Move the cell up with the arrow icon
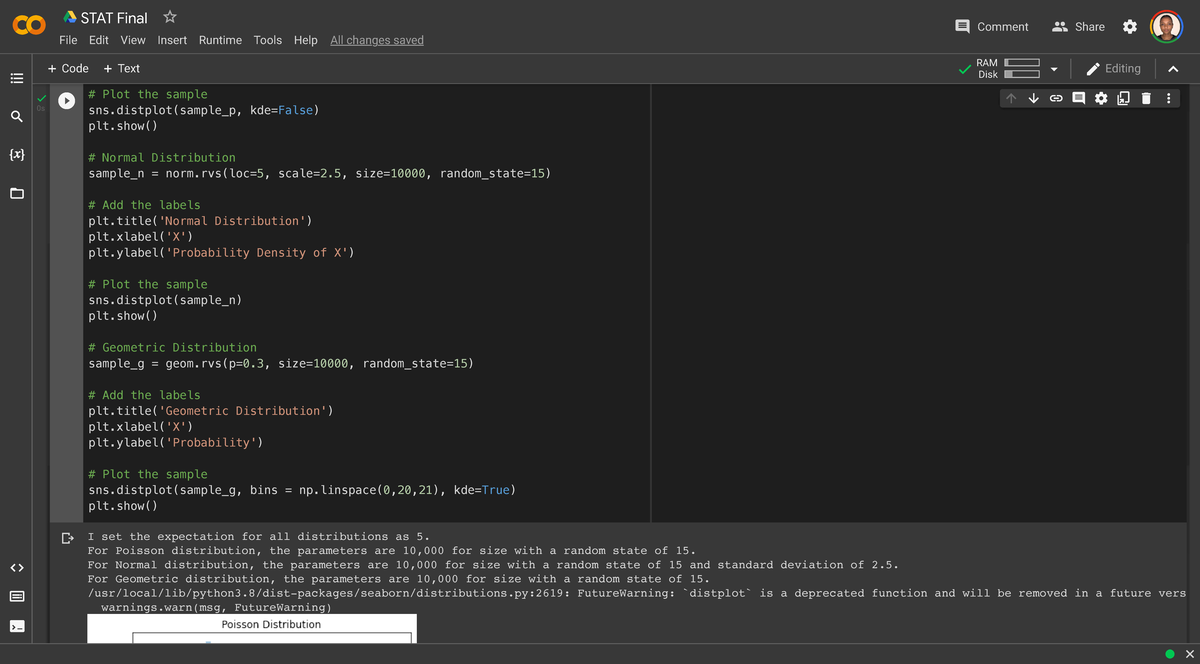This screenshot has width=1200, height=664. tap(1010, 97)
